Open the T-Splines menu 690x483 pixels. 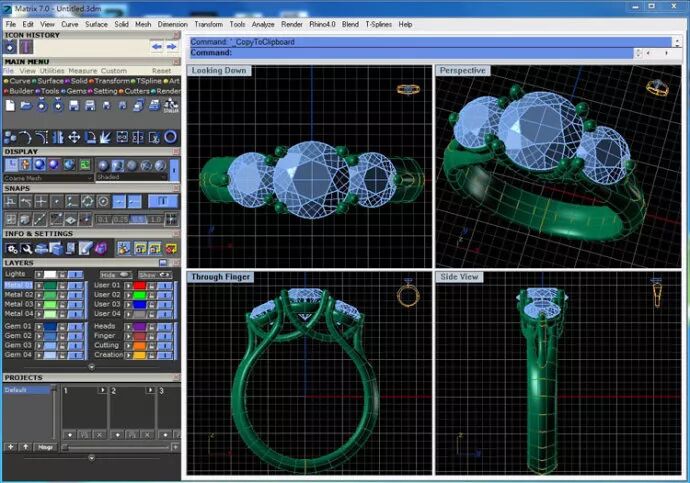coord(378,24)
